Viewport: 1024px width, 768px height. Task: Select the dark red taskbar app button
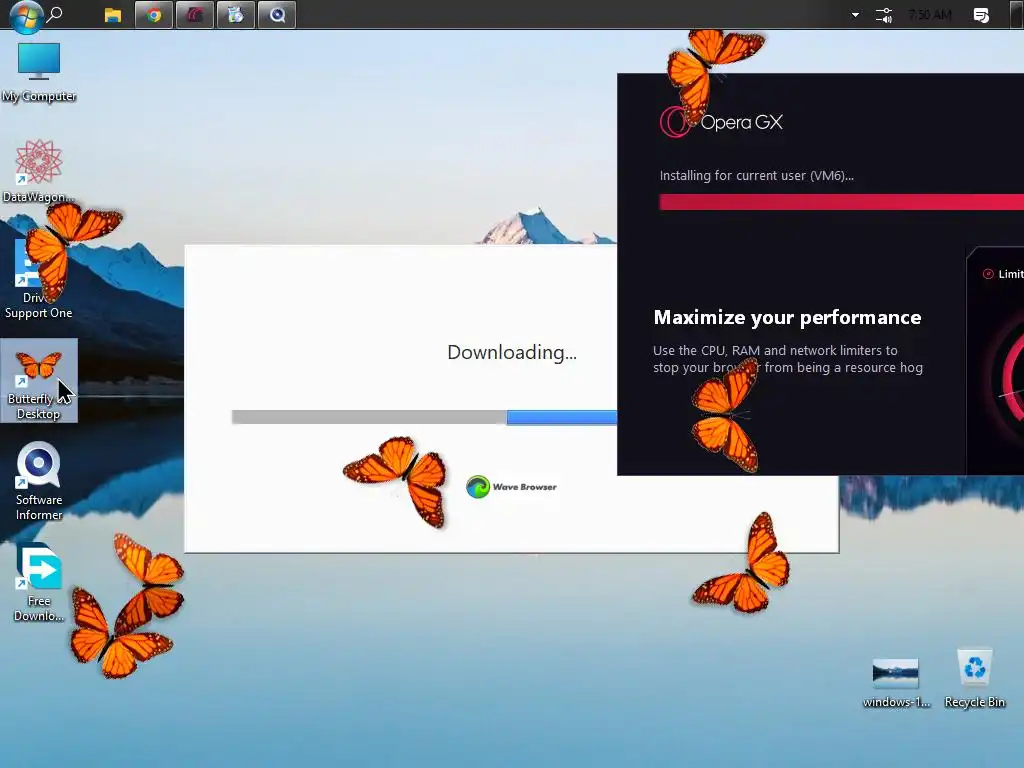click(x=195, y=14)
